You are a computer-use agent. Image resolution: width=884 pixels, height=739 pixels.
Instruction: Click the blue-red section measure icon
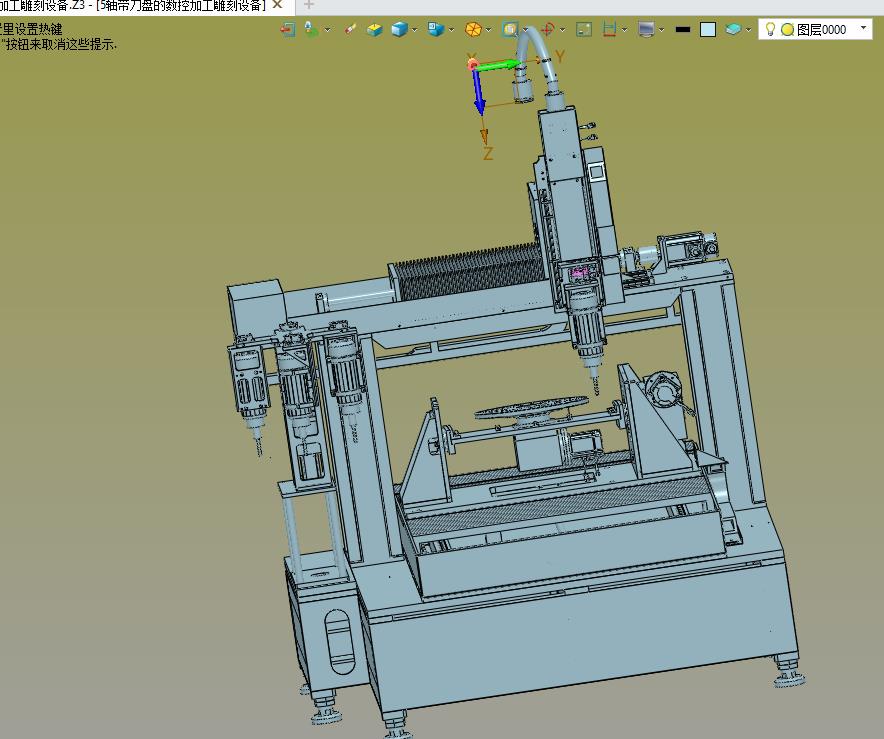click(609, 29)
